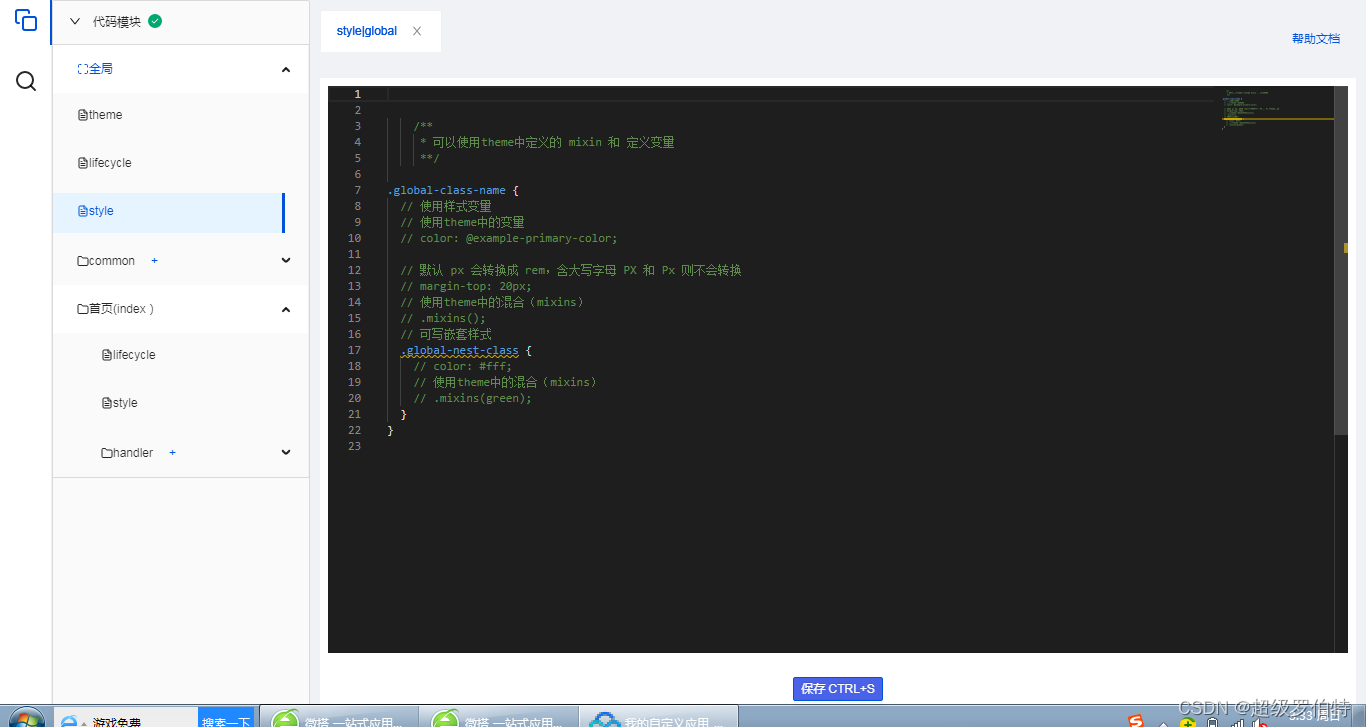The height and width of the screenshot is (727, 1366).
Task: Add a new item to common folder
Action: [154, 261]
